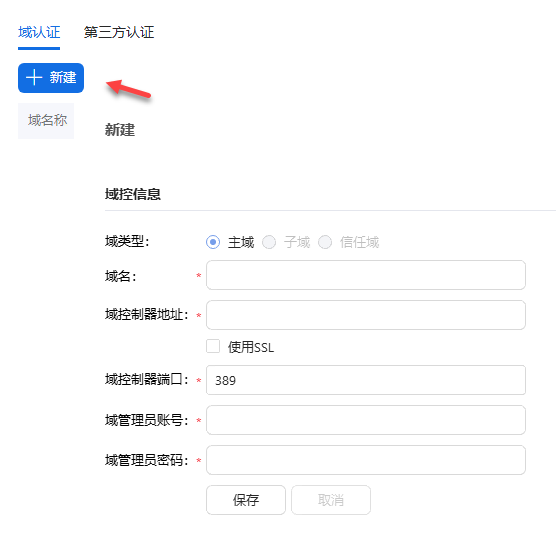Click the 取消 cancel button
Screen dimensions: 556x534
click(x=331, y=500)
